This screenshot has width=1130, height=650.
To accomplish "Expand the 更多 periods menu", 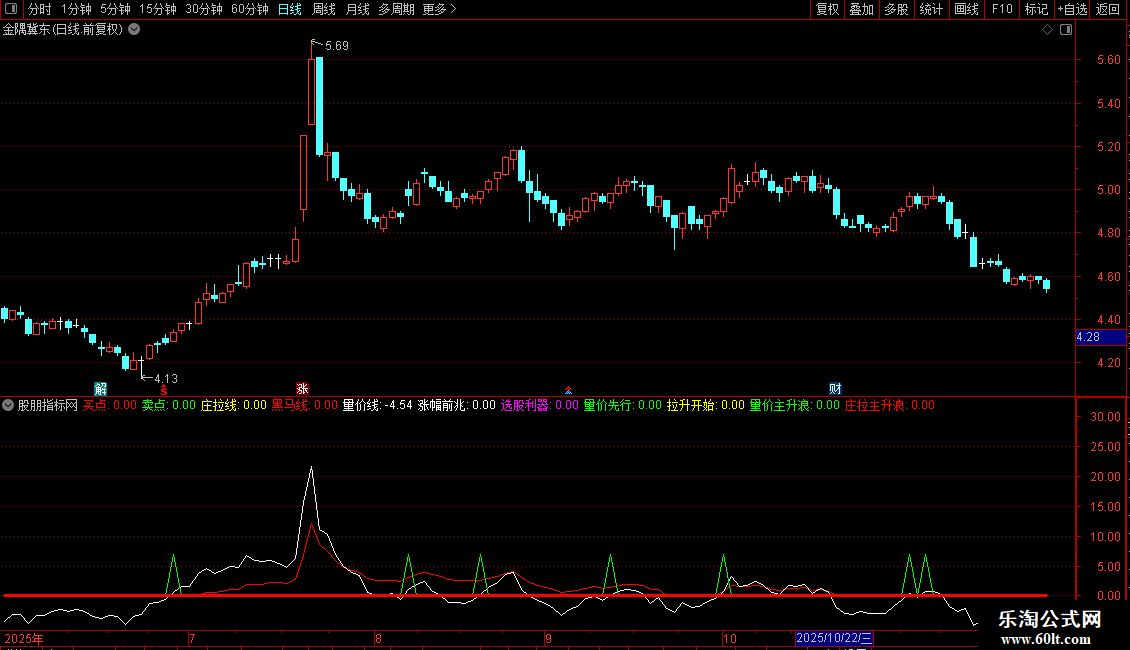I will click(x=440, y=9).
